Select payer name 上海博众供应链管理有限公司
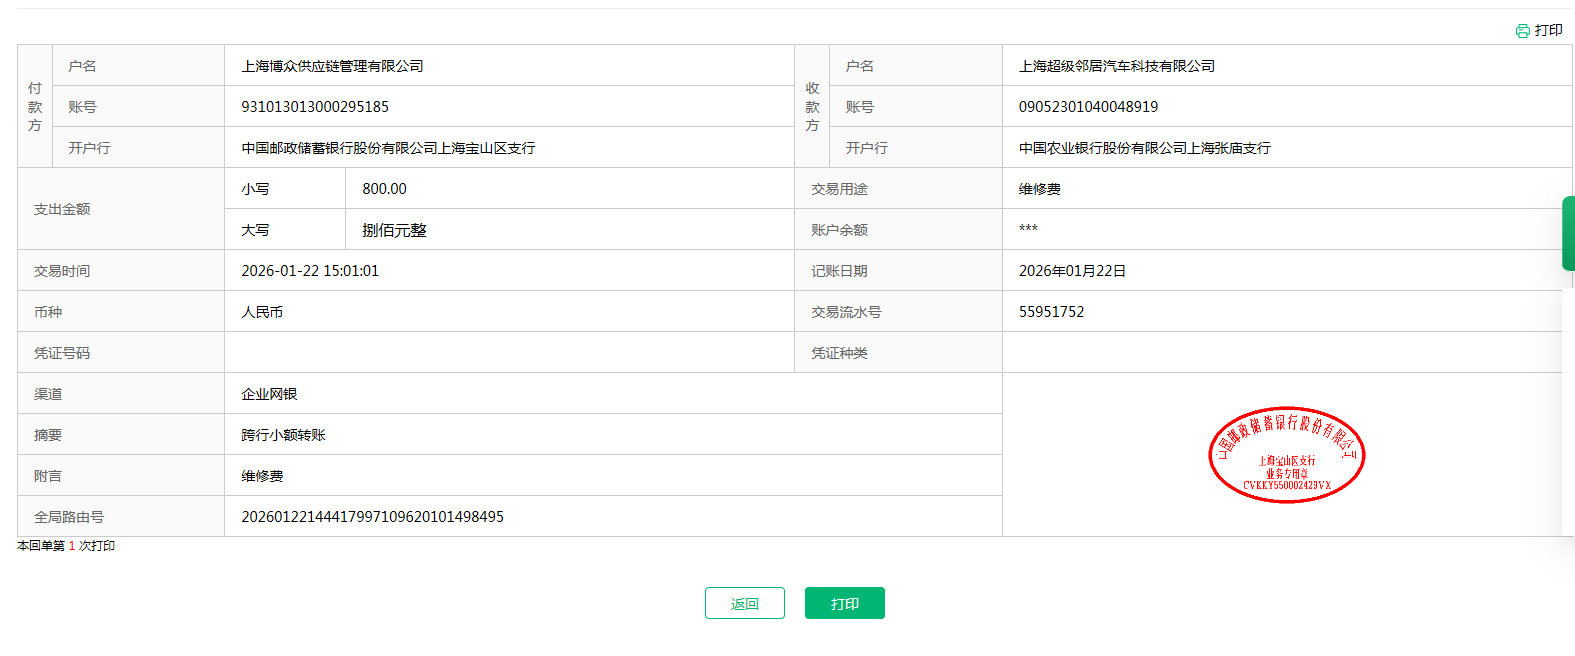 (332, 66)
